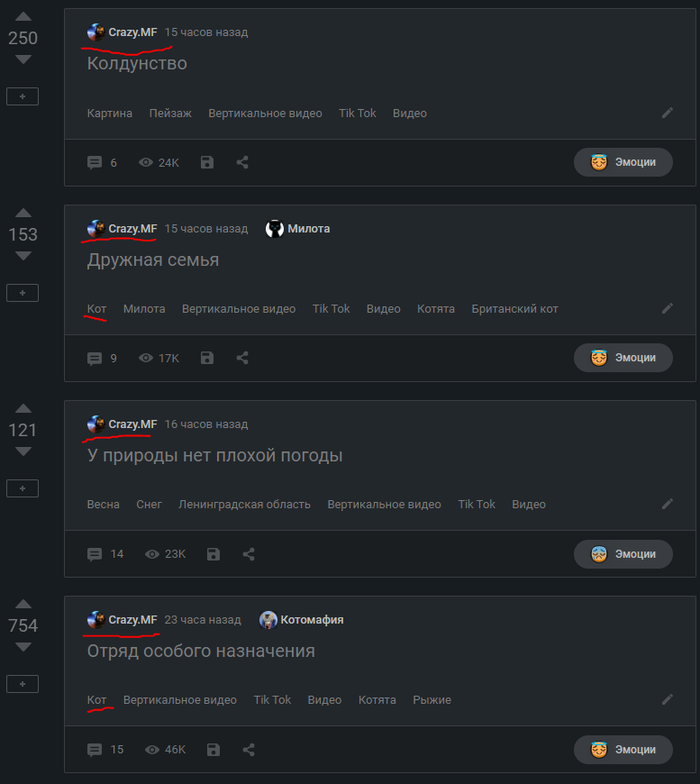Save the post "Отряд особого назначения"
The image size is (700, 784).
click(x=213, y=750)
